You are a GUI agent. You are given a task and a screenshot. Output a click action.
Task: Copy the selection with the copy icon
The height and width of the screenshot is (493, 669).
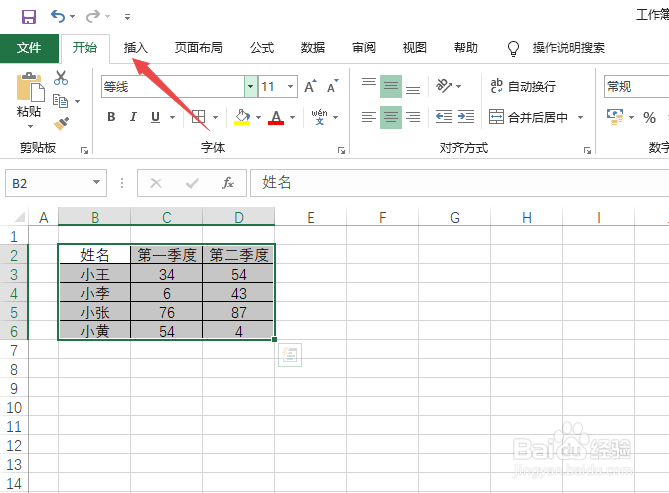[x=60, y=101]
